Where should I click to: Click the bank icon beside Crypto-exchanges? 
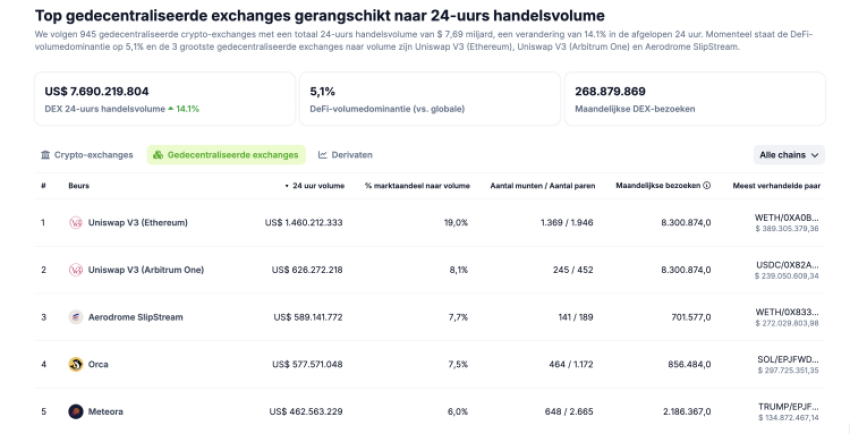click(45, 155)
